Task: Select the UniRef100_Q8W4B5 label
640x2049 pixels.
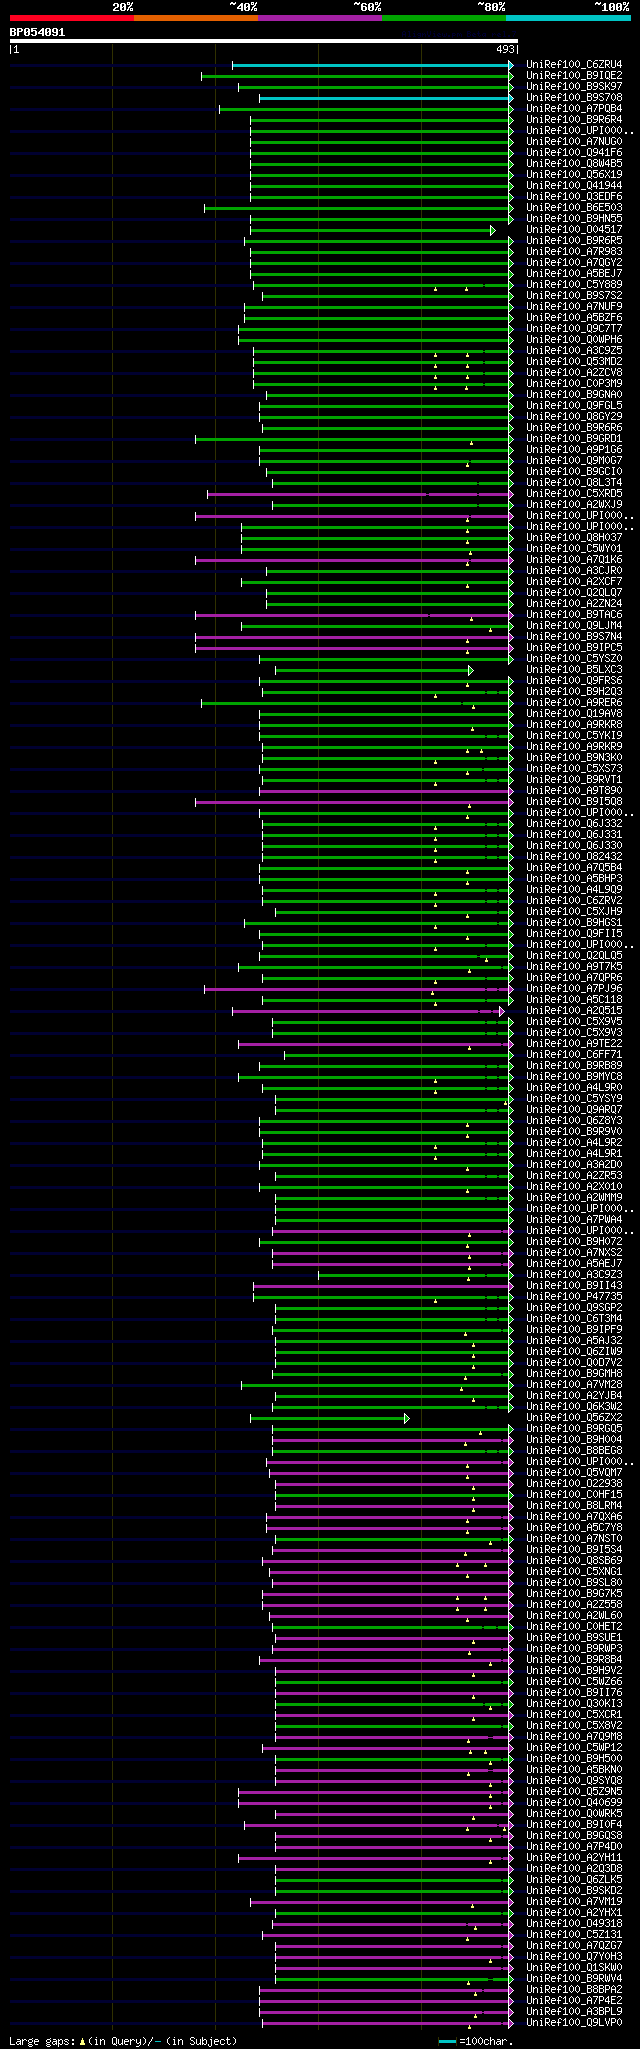Action: coord(574,164)
